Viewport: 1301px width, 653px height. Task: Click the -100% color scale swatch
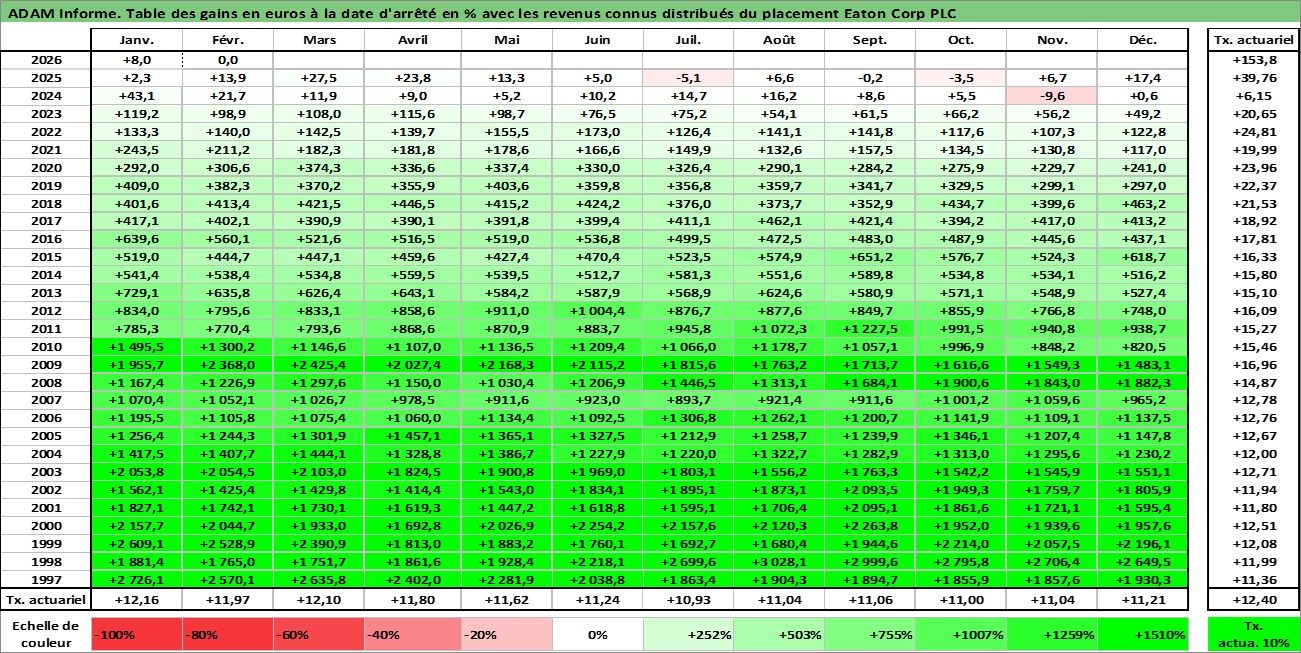coord(136,634)
